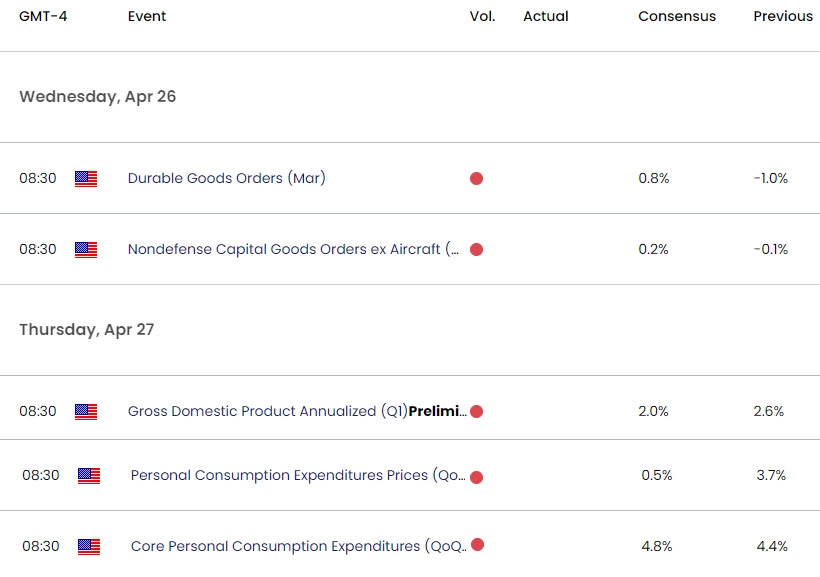820x577 pixels.
Task: Sort by the Vol. column header
Action: click(482, 16)
